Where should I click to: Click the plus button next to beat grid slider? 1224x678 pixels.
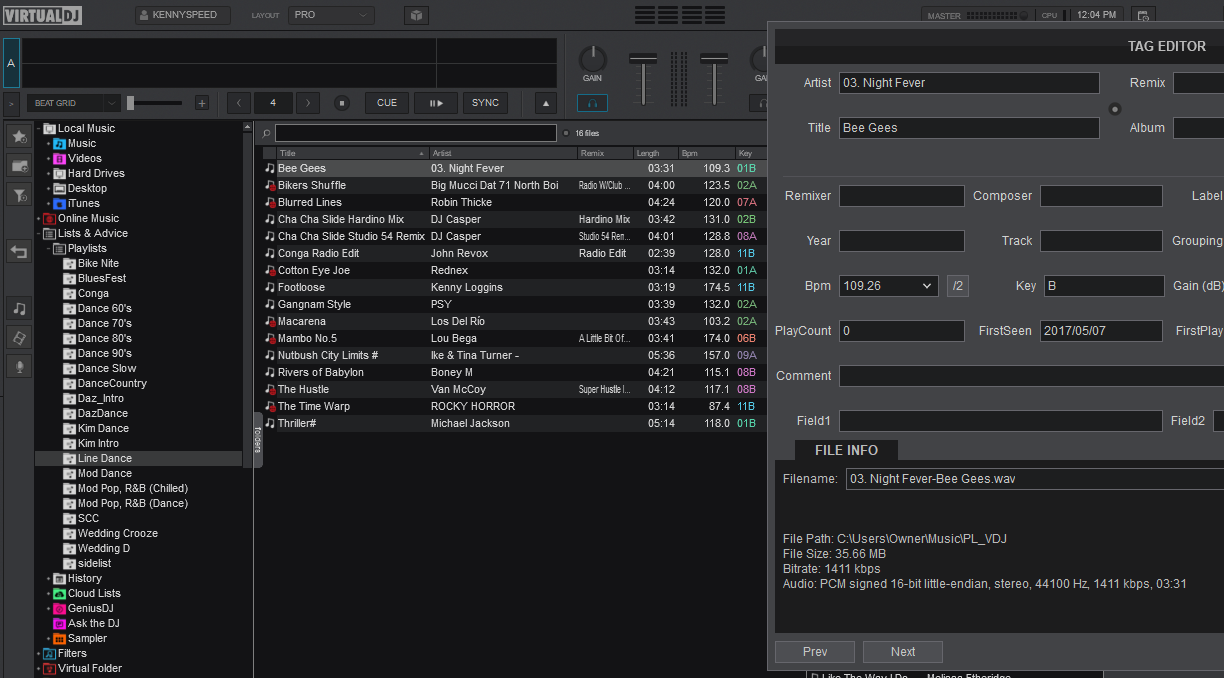click(202, 103)
